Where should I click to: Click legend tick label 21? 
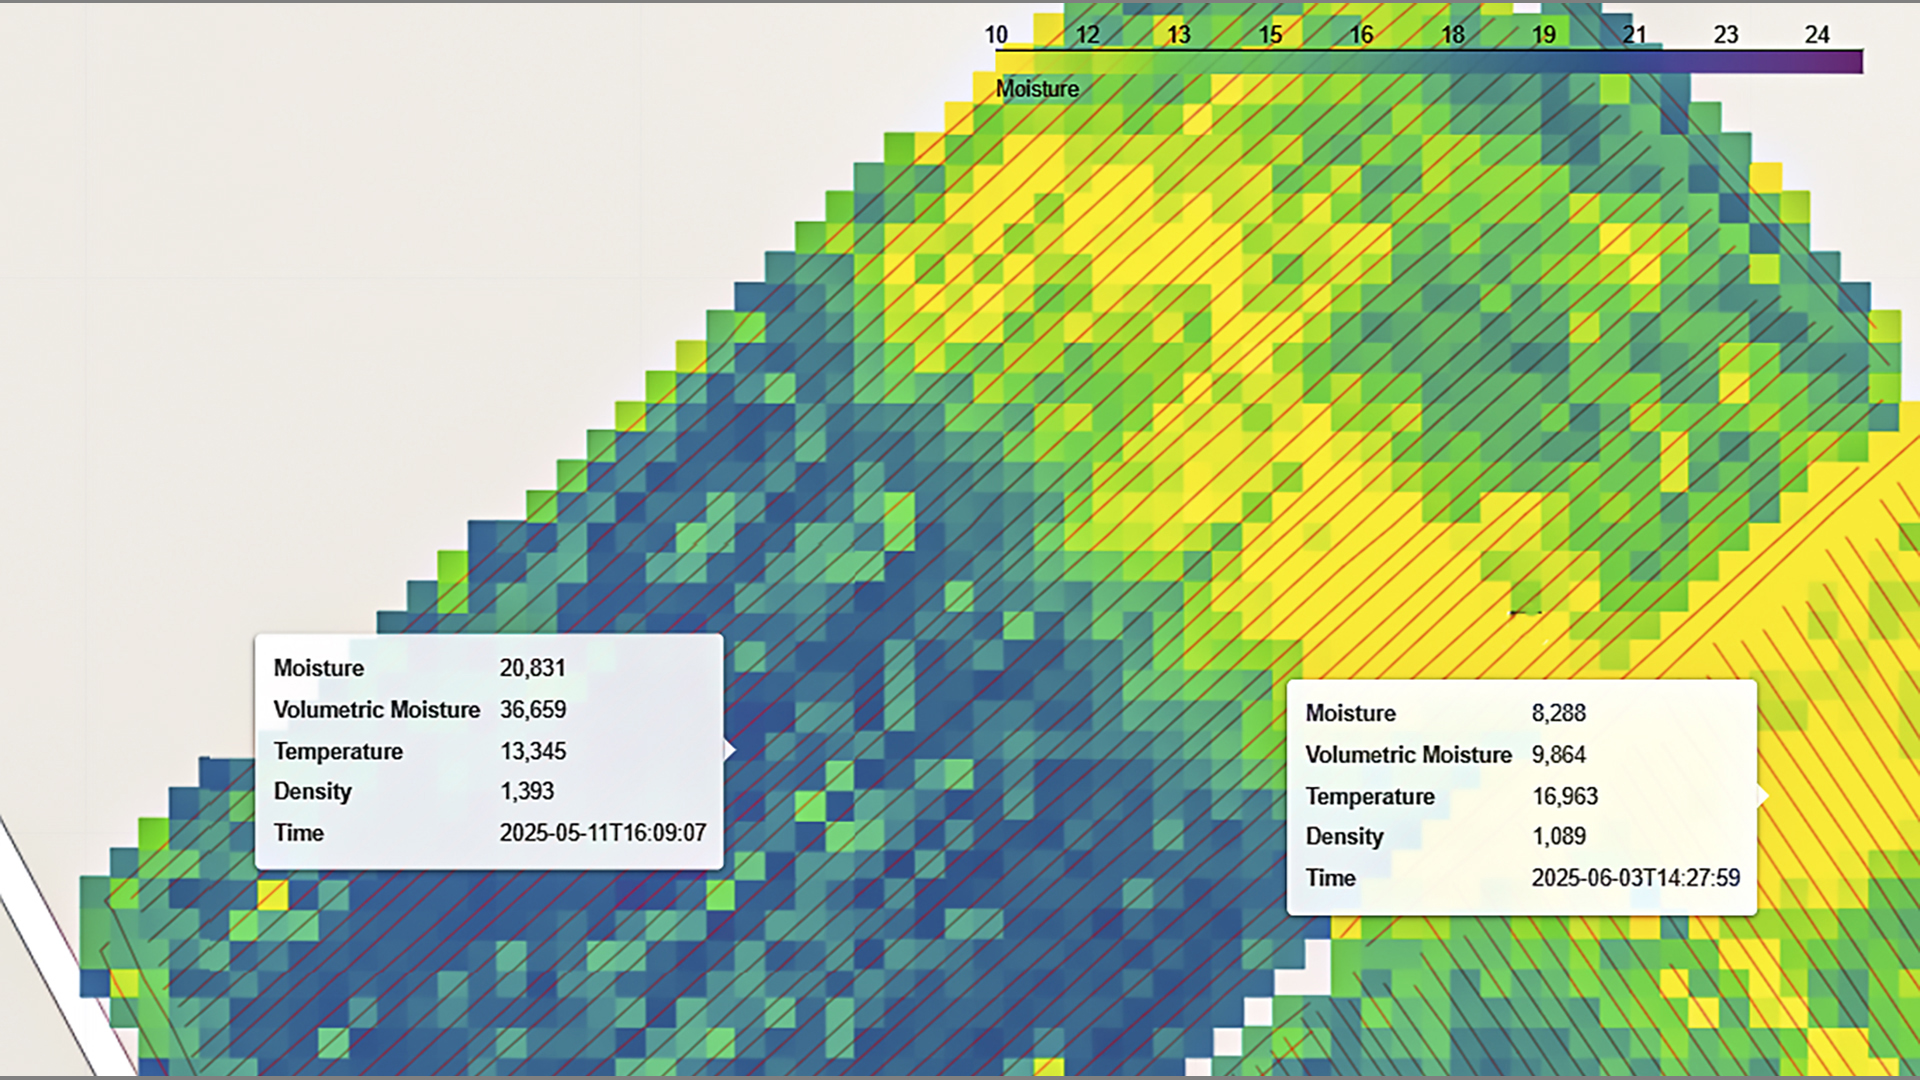coord(1634,35)
